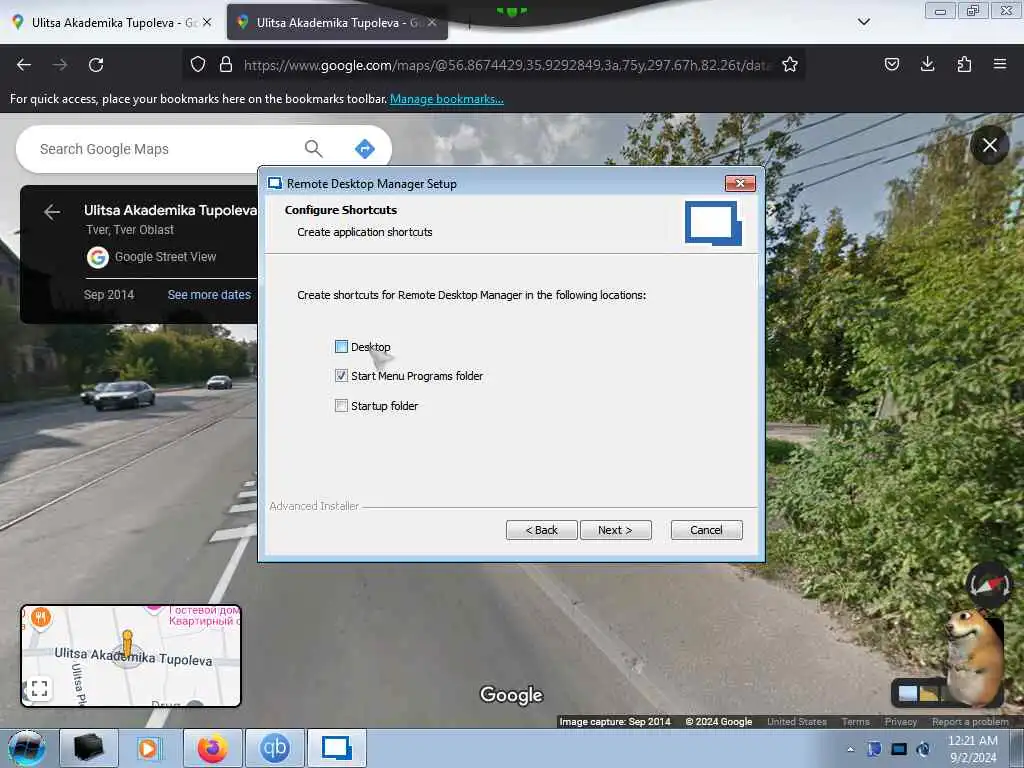Click Remote Desktop Manager setup taskbar button

[336, 748]
